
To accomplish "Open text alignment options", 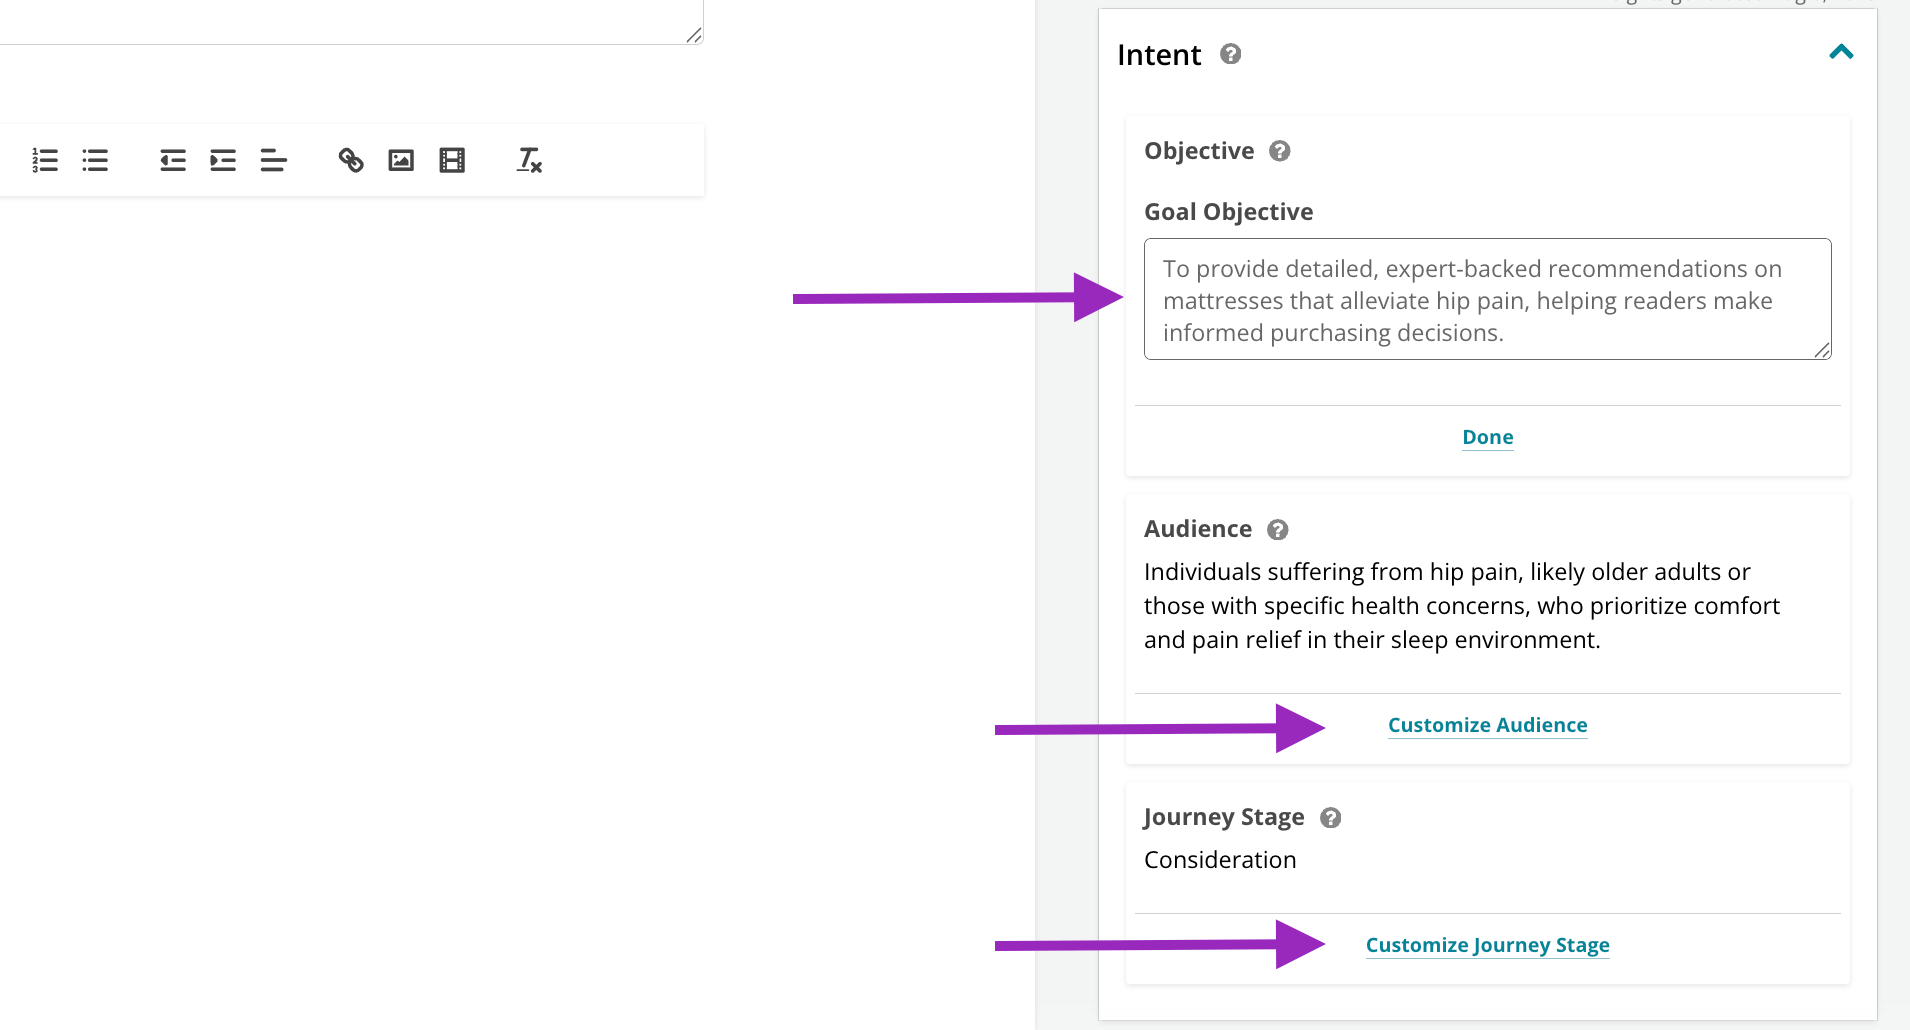I will click(x=273, y=160).
